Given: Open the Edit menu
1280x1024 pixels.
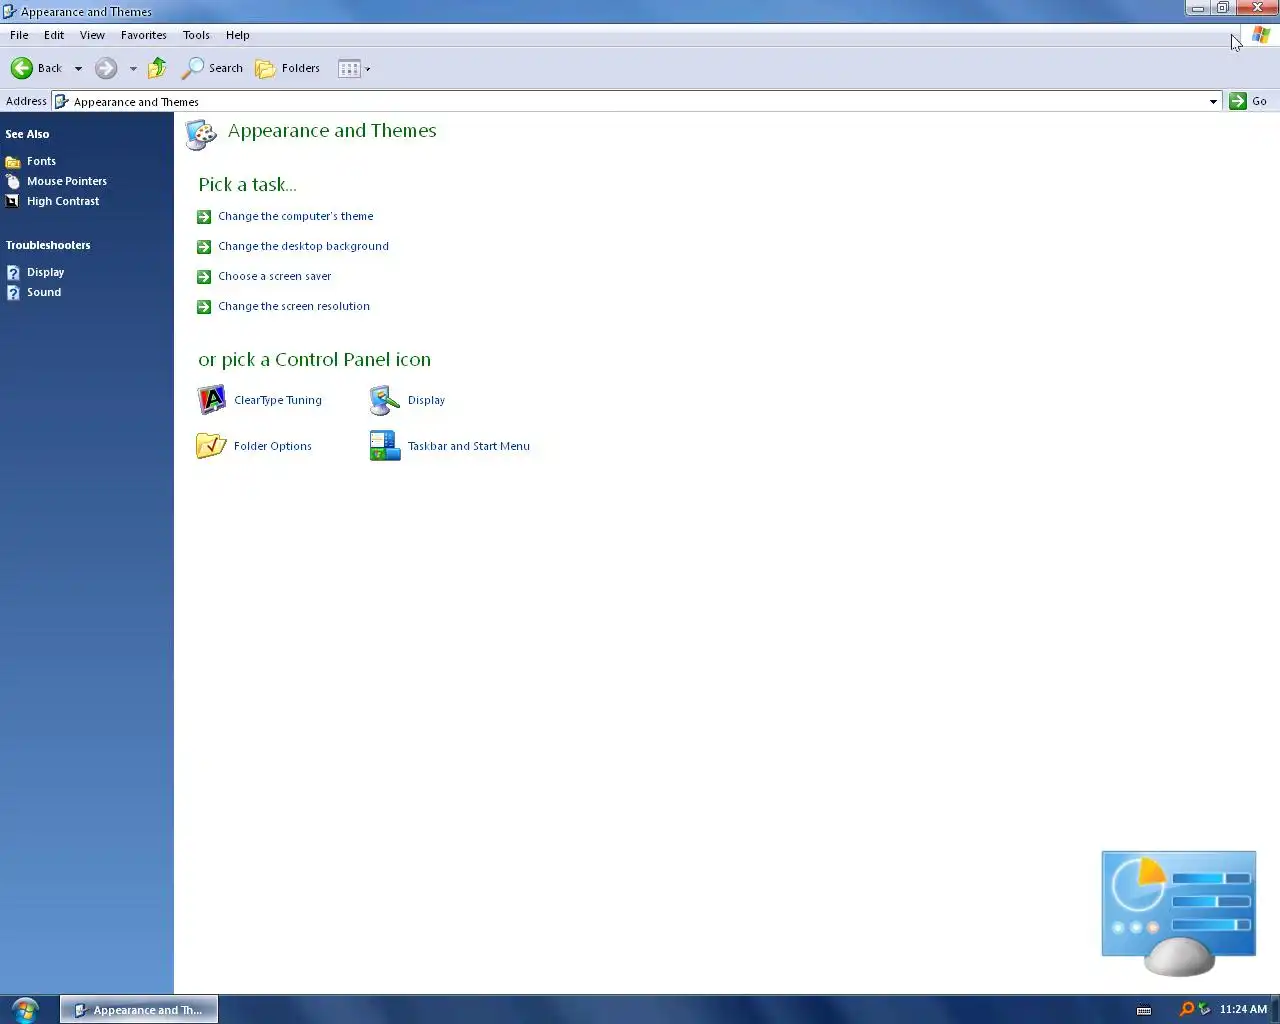Looking at the screenshot, I should point(54,35).
